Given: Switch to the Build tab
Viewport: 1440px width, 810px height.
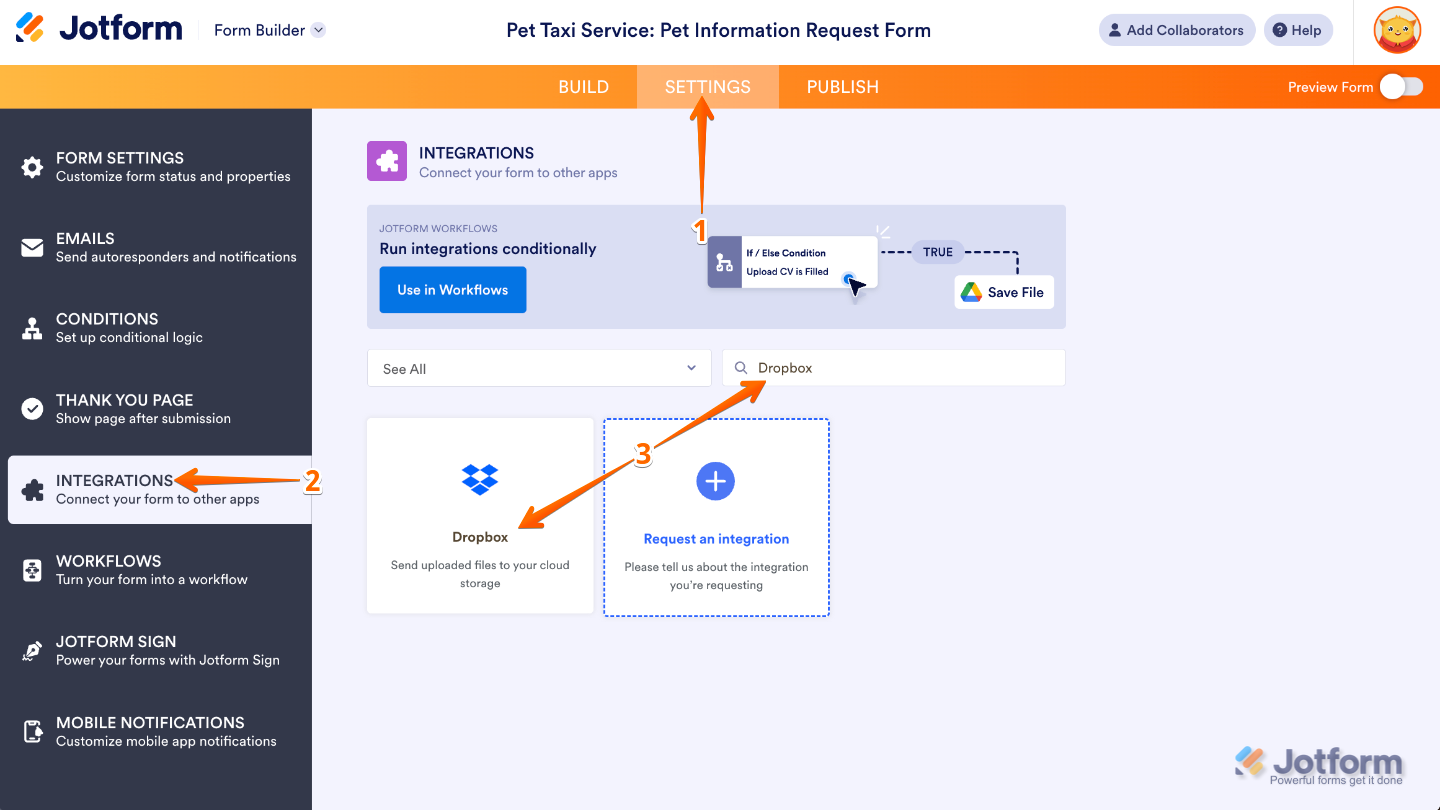Looking at the screenshot, I should [x=583, y=87].
